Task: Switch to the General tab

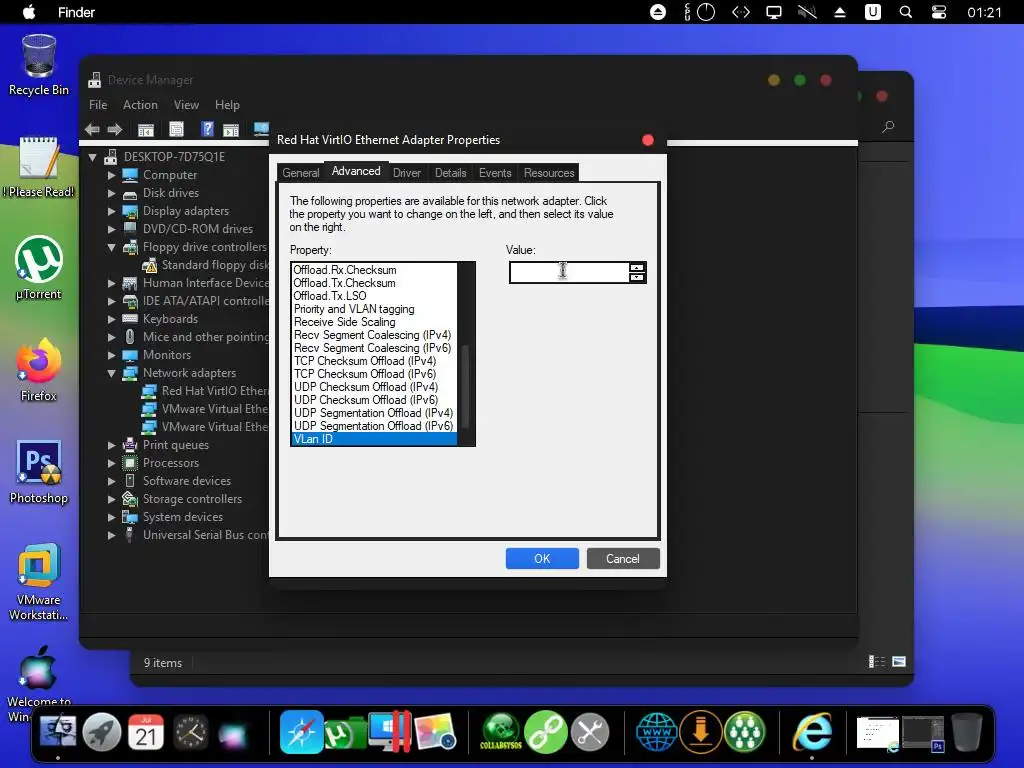Action: pyautogui.click(x=301, y=173)
